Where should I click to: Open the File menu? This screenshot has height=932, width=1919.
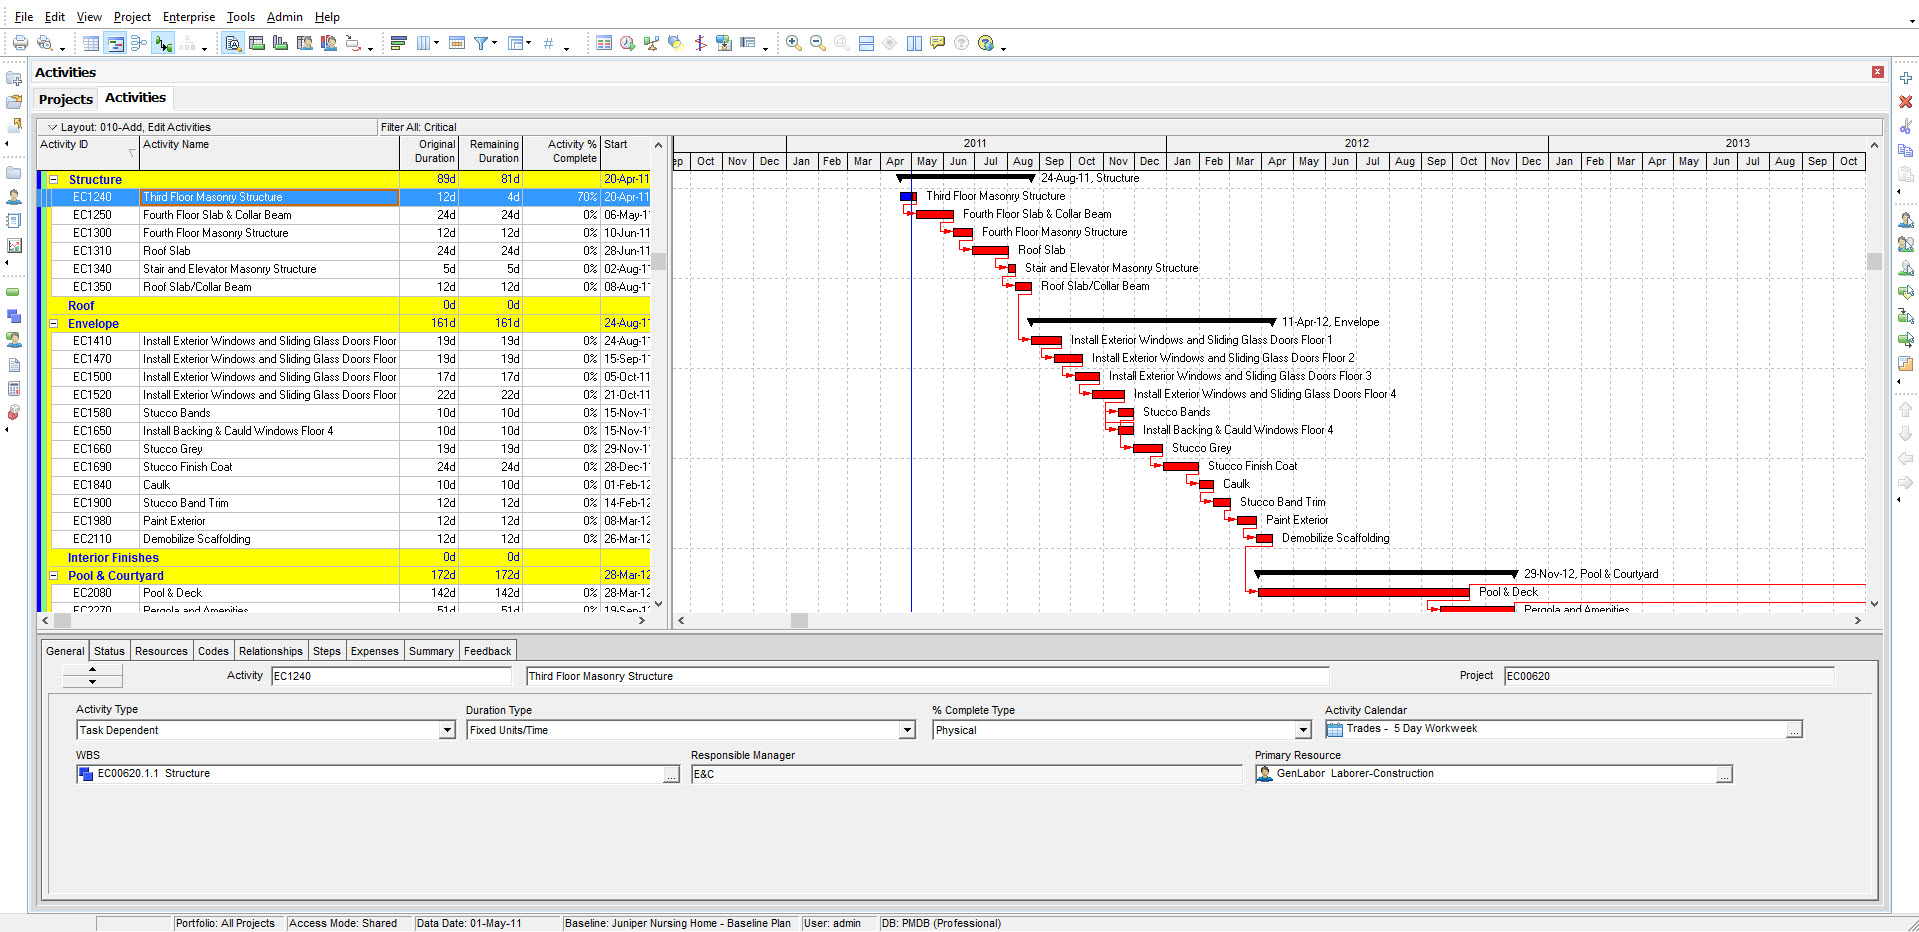(24, 17)
